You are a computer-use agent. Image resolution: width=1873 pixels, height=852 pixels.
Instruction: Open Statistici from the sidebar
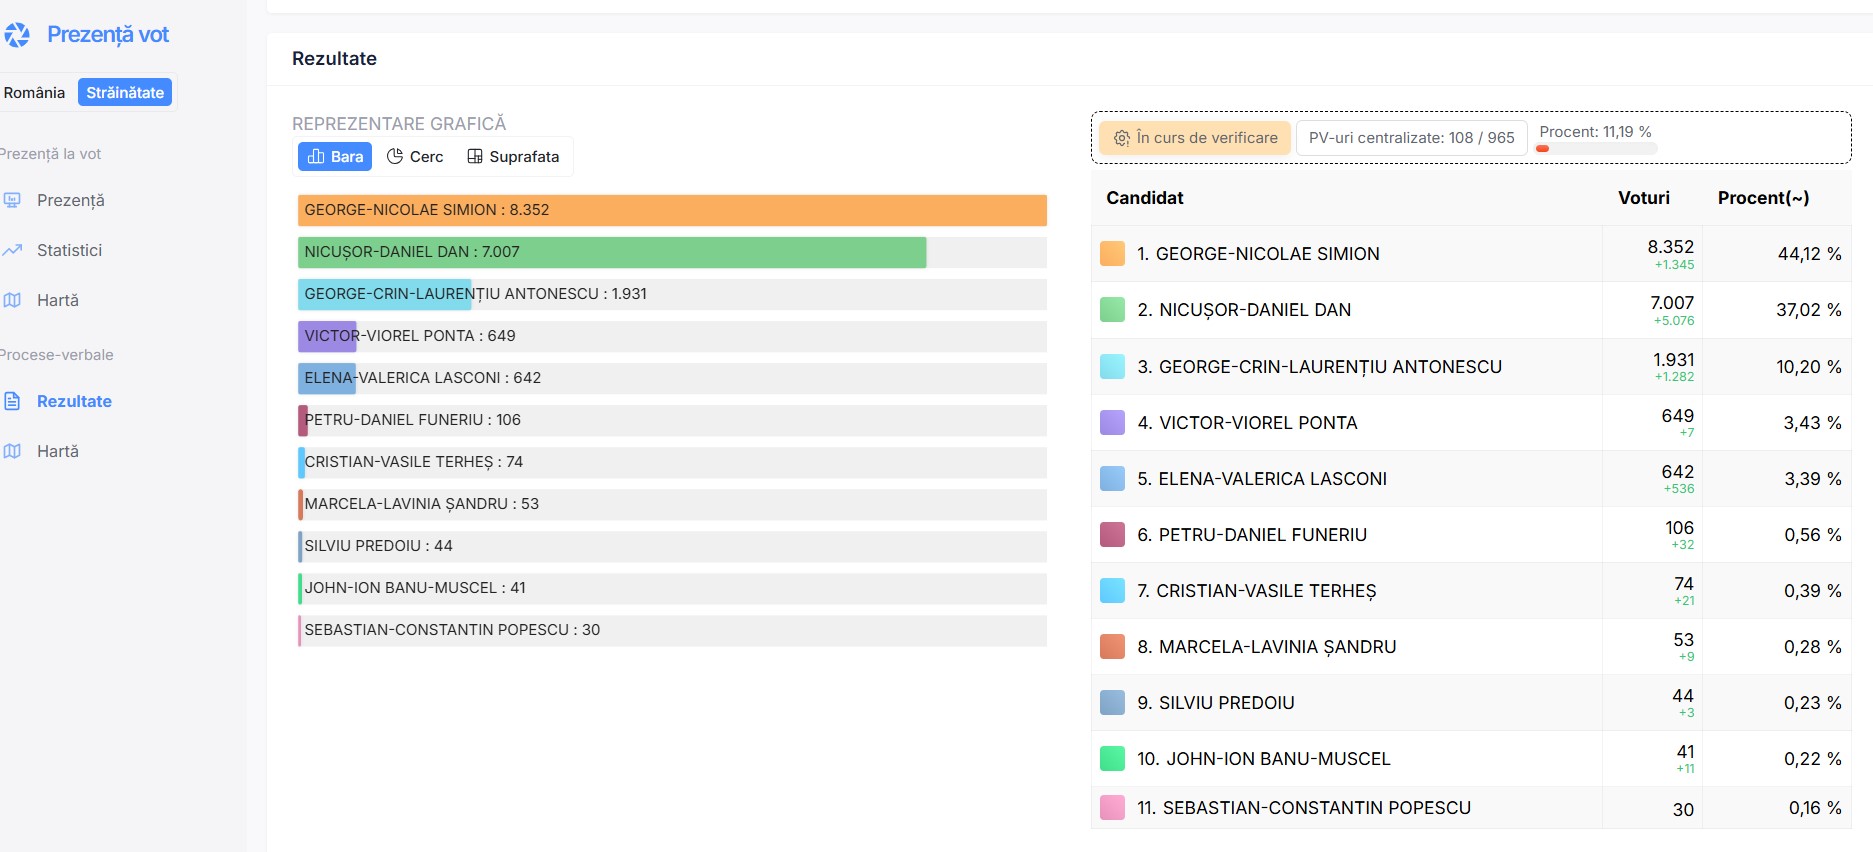click(69, 250)
